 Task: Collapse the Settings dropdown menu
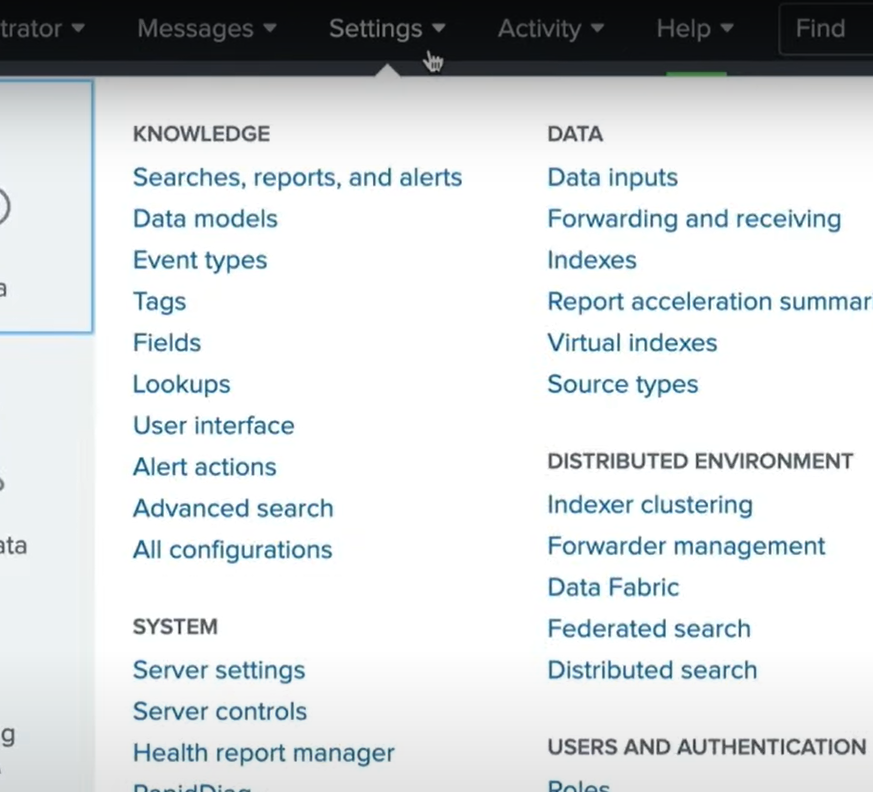click(x=386, y=29)
